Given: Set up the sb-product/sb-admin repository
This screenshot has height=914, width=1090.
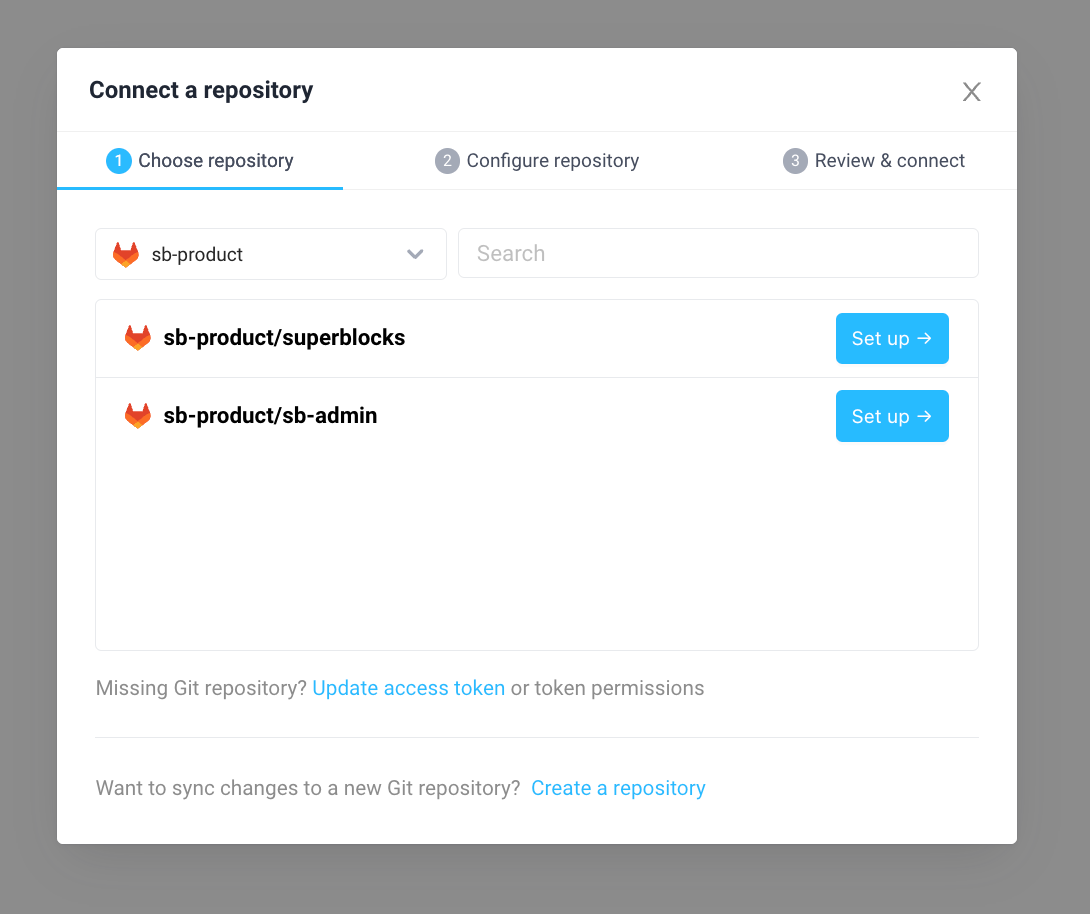Looking at the screenshot, I should [892, 416].
